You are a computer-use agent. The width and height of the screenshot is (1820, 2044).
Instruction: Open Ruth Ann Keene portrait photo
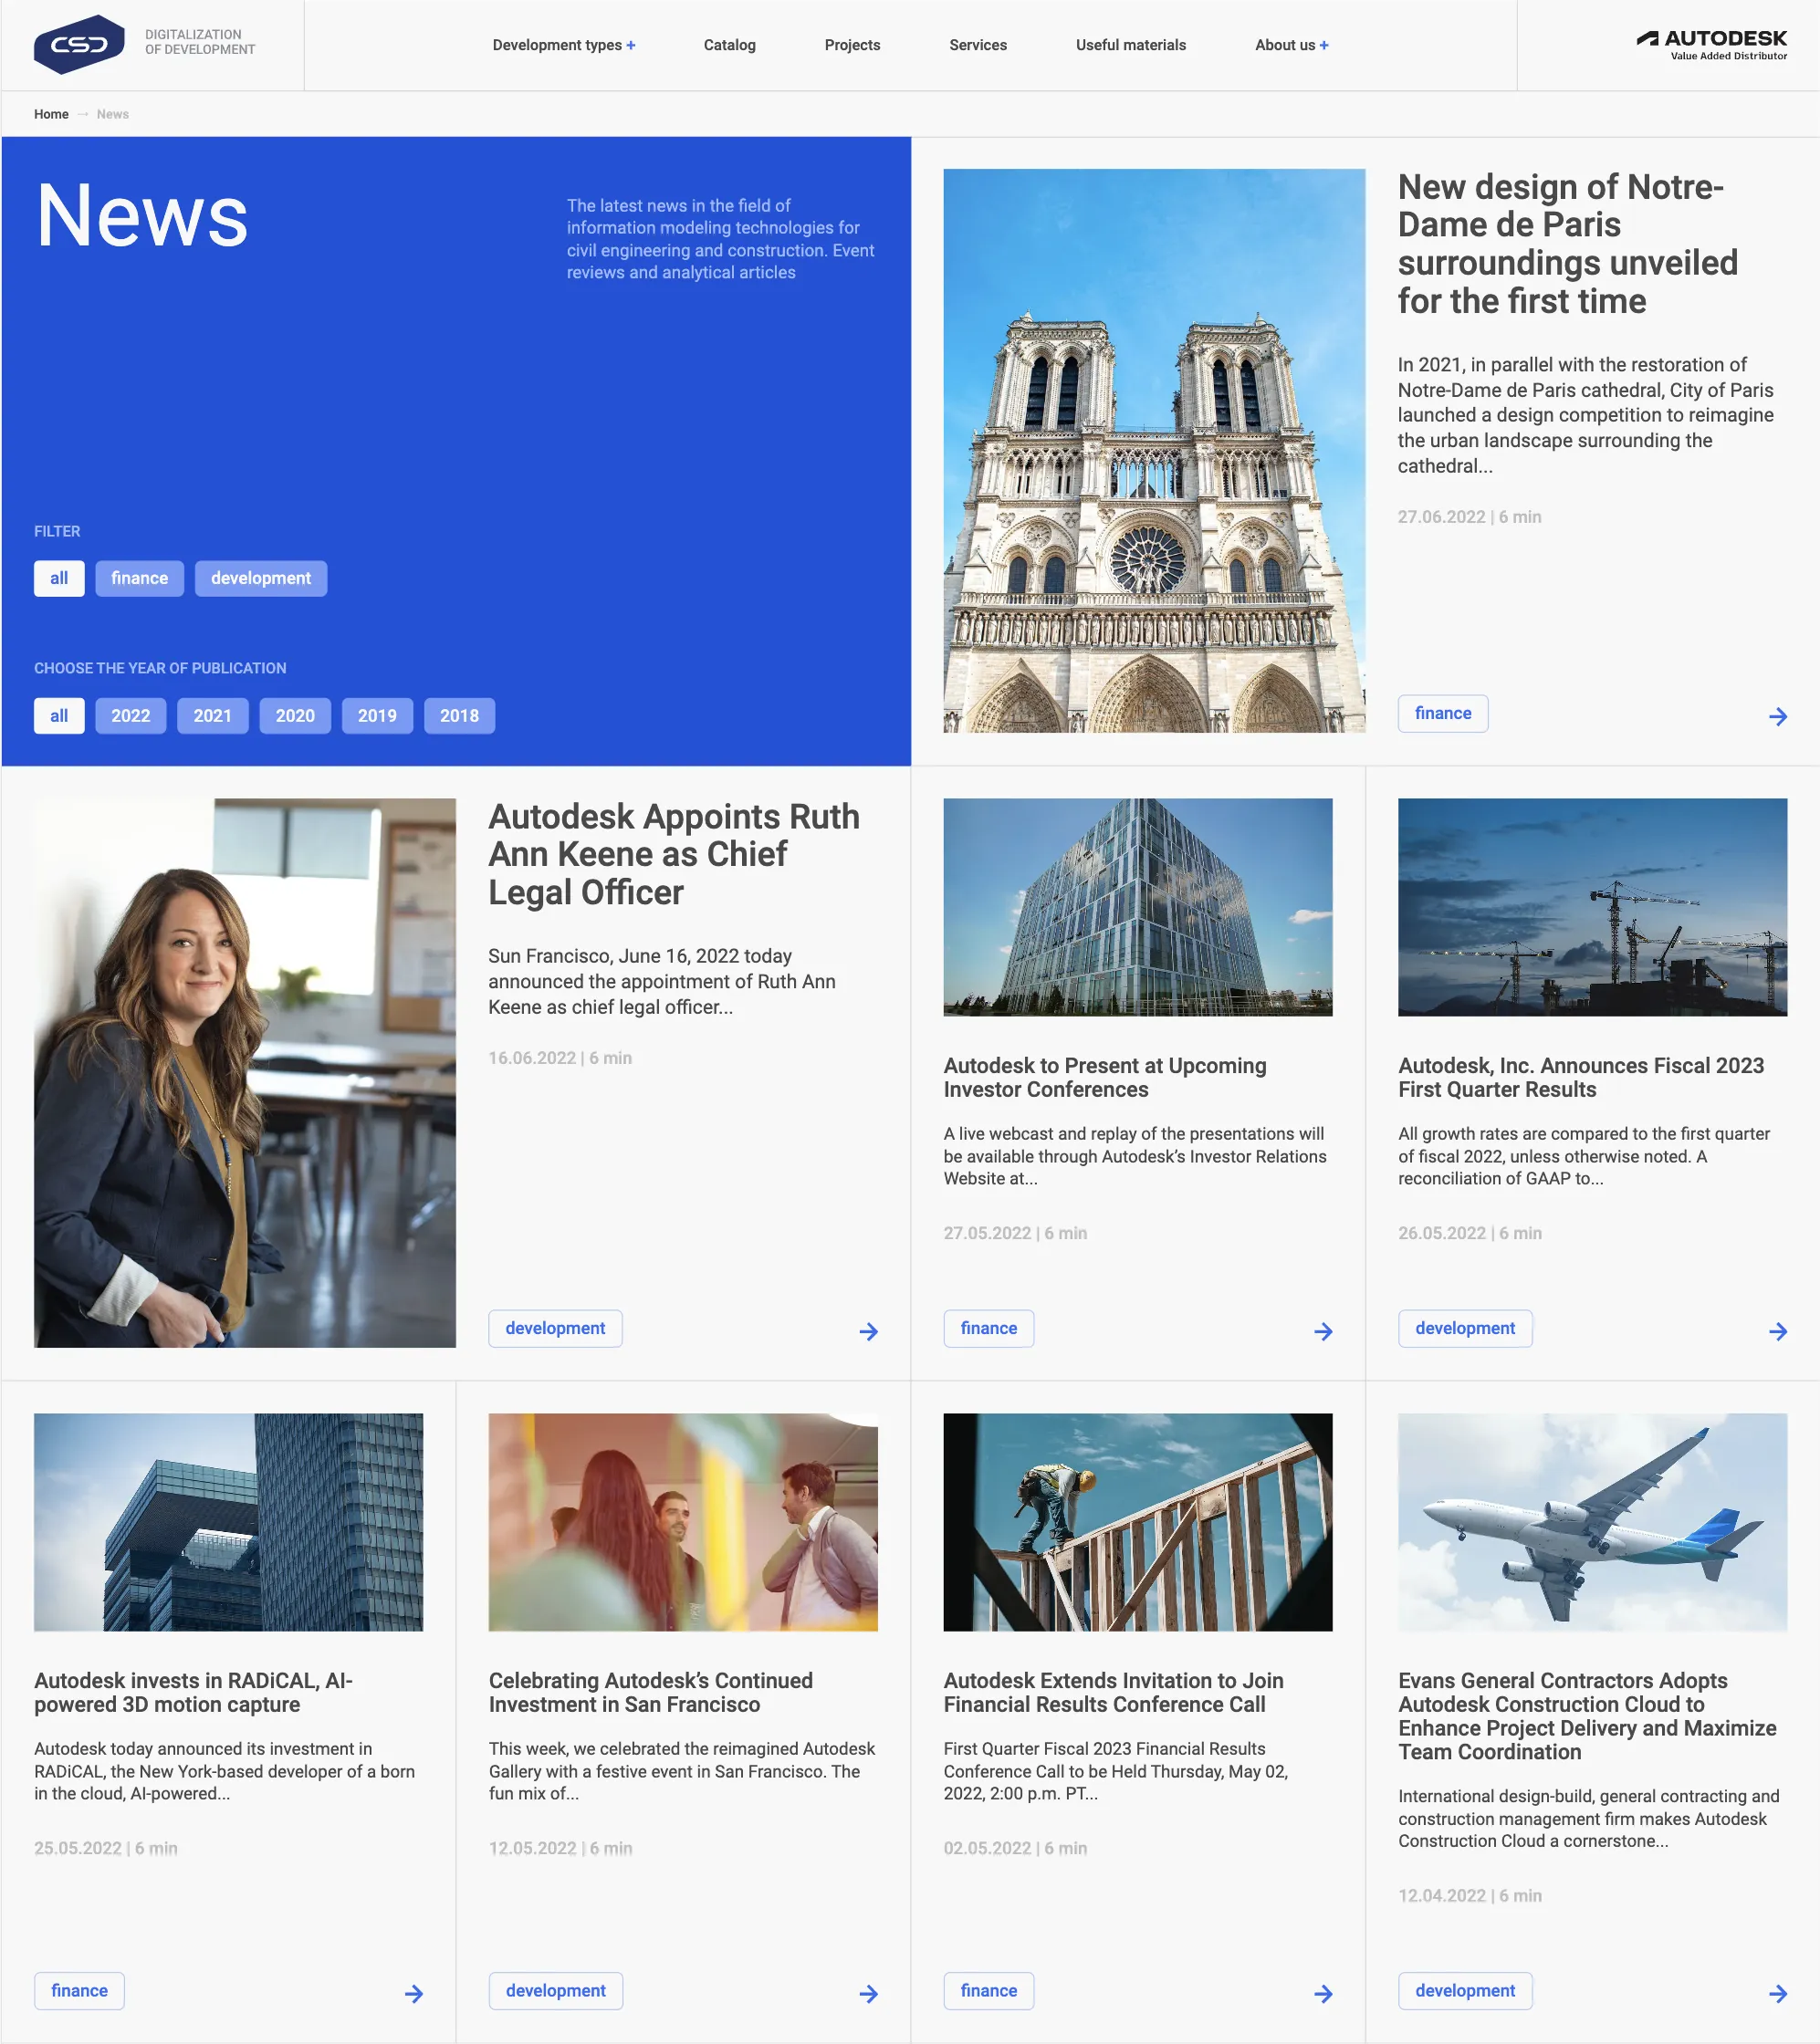tap(245, 1073)
